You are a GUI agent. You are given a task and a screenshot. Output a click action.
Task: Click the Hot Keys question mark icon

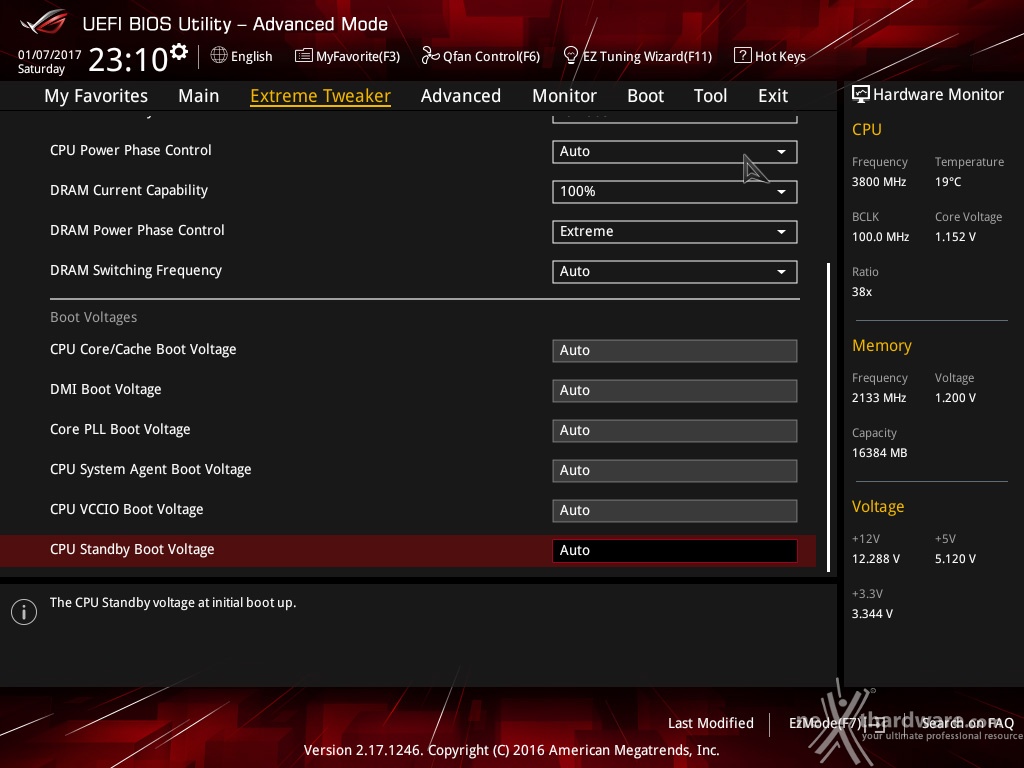[x=743, y=56]
